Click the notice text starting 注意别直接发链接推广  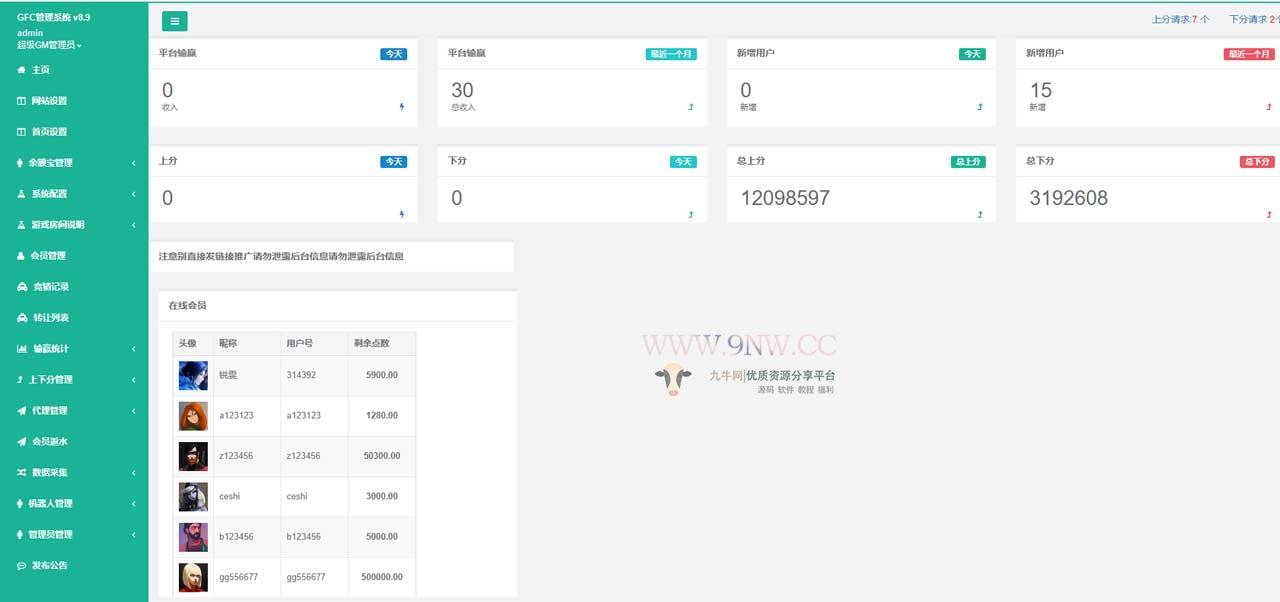click(x=281, y=256)
